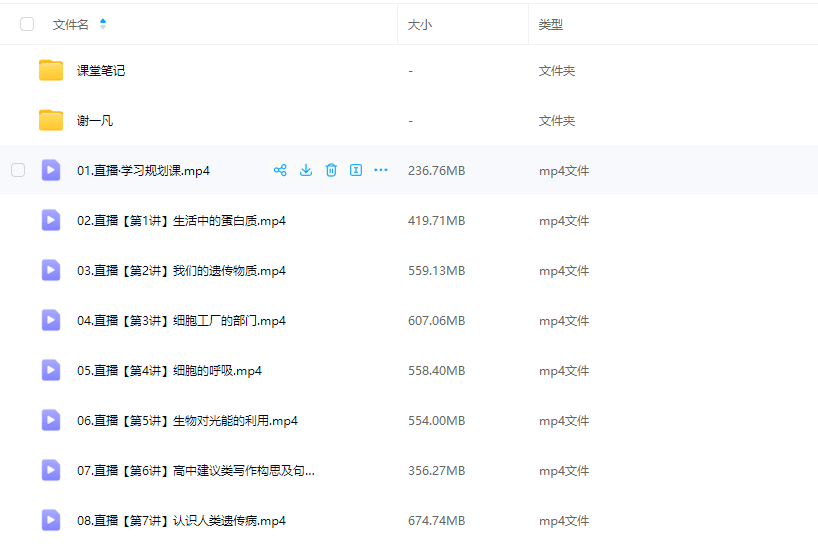Viewport: 818px width, 549px height.
Task: Open the three-dot more options menu
Action: click(x=381, y=170)
